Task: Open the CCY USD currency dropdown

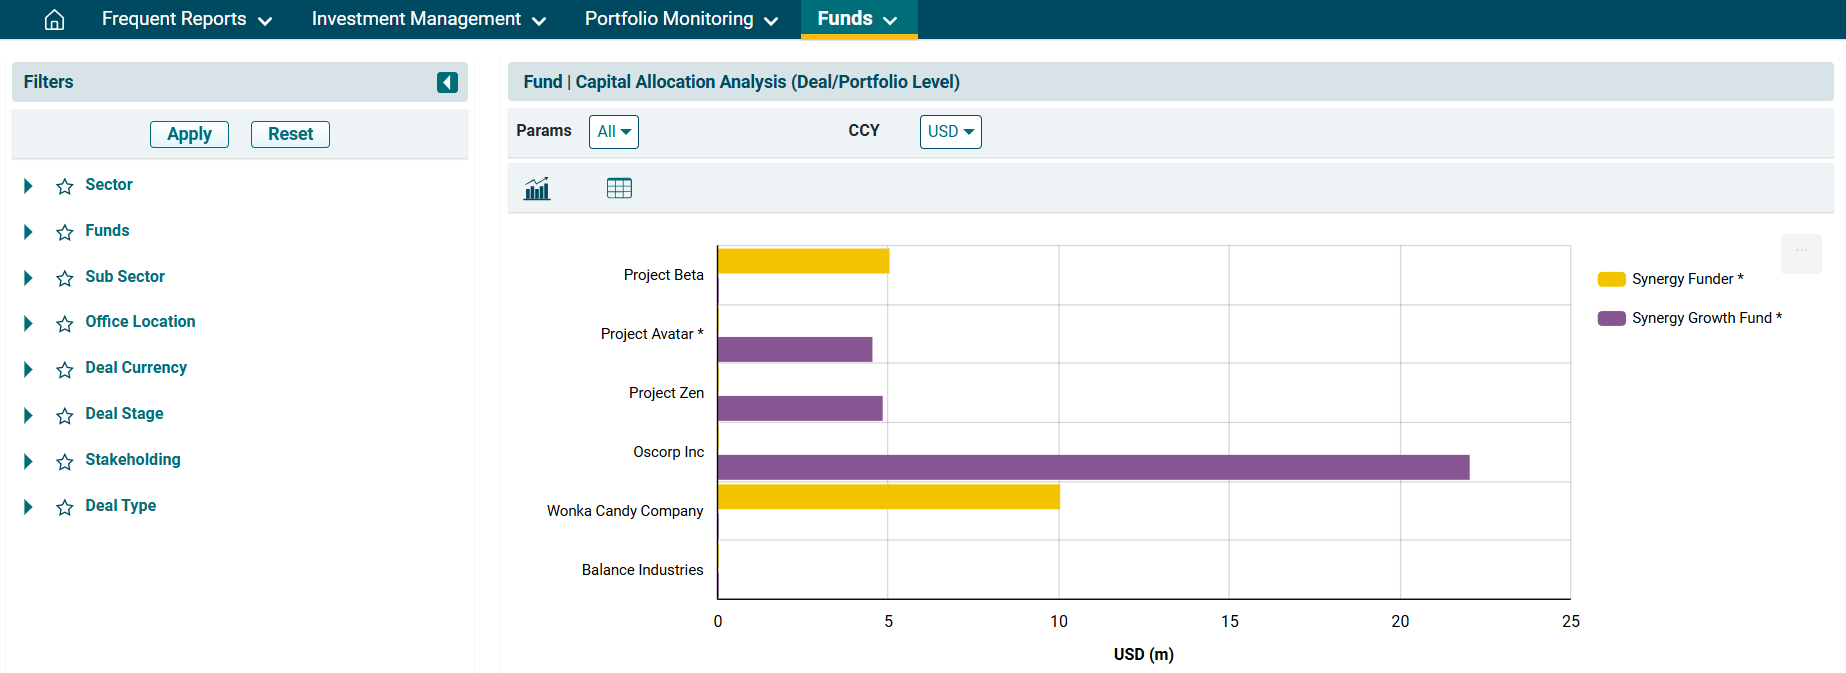Action: (x=950, y=132)
